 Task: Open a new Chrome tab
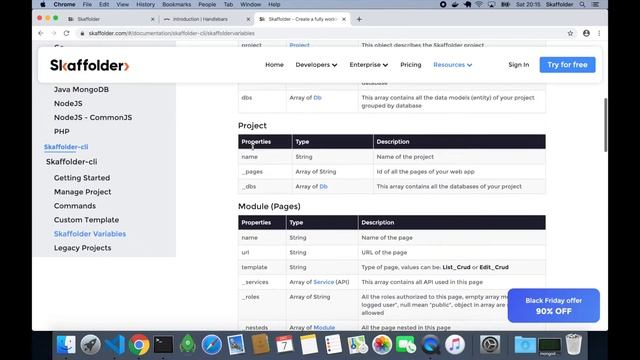pos(359,19)
